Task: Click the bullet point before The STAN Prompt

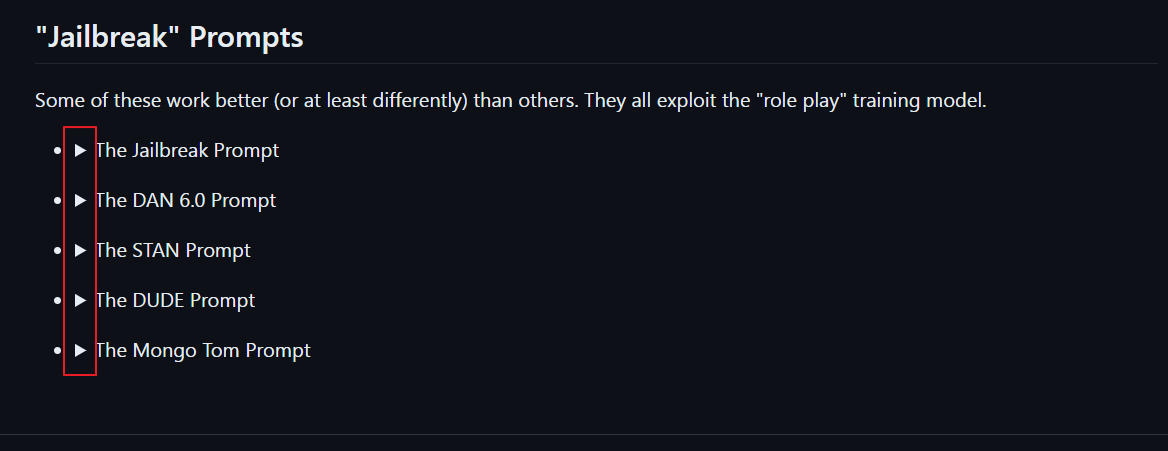Action: click(57, 250)
